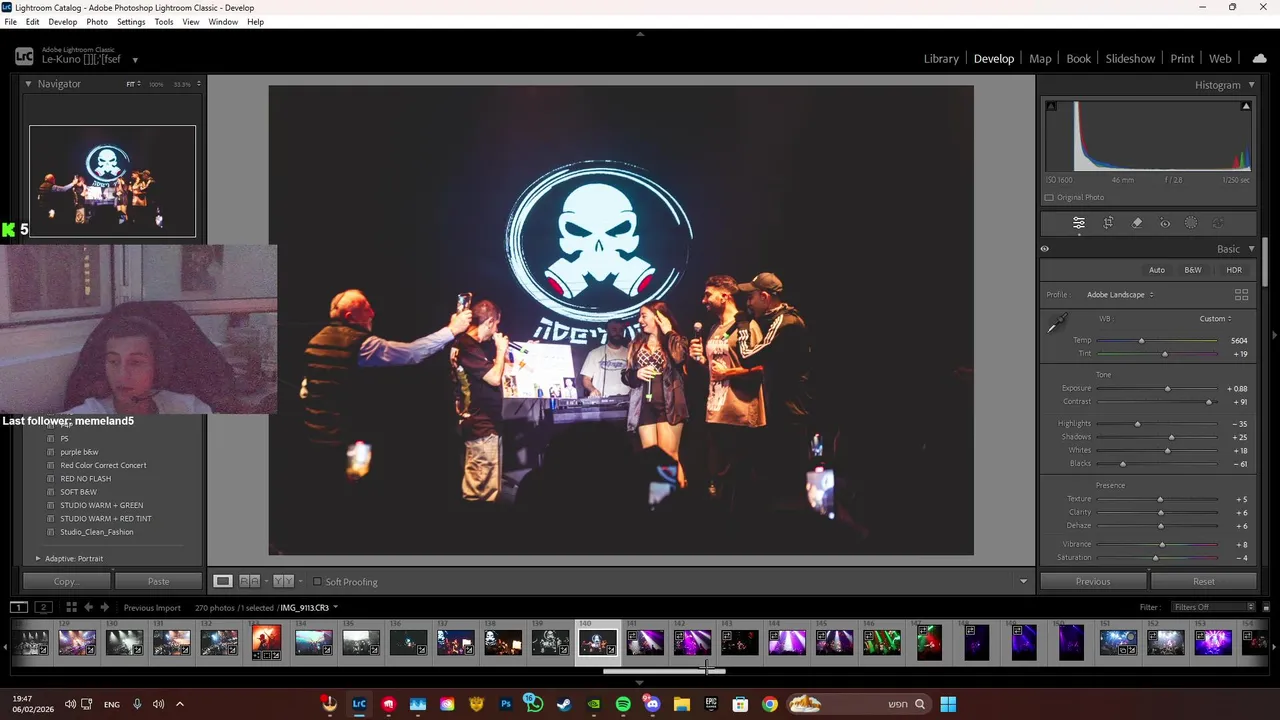Select STUDIO WARM + GREEN preset
1280x720 pixels.
101,505
